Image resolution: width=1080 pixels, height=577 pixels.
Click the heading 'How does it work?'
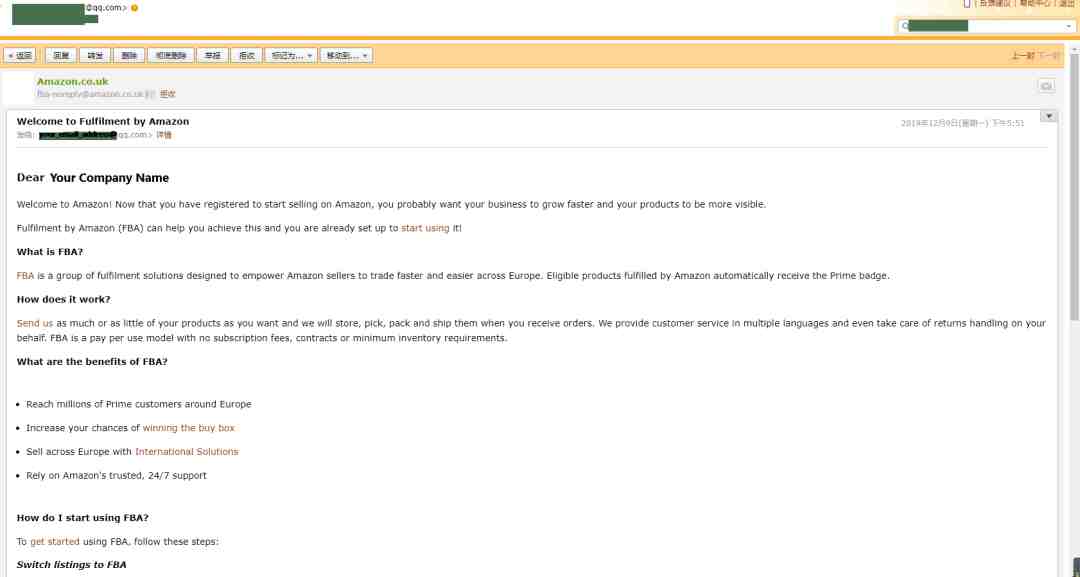coord(63,300)
